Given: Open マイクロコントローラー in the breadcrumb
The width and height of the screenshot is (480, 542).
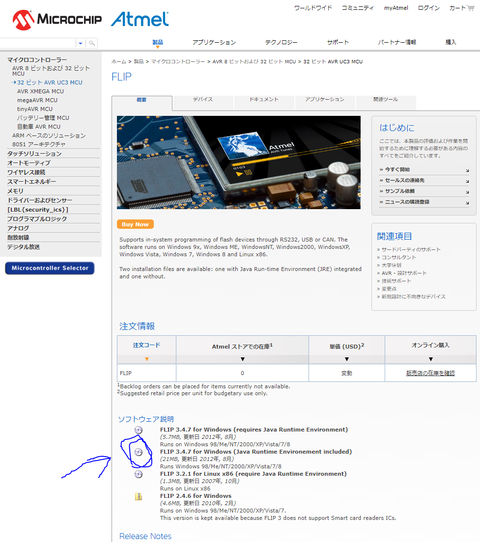Looking at the screenshot, I should 178,62.
